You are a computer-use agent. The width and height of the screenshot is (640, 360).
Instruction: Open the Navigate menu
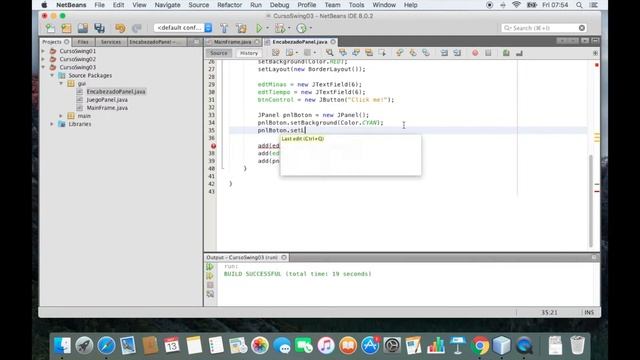point(167,5)
